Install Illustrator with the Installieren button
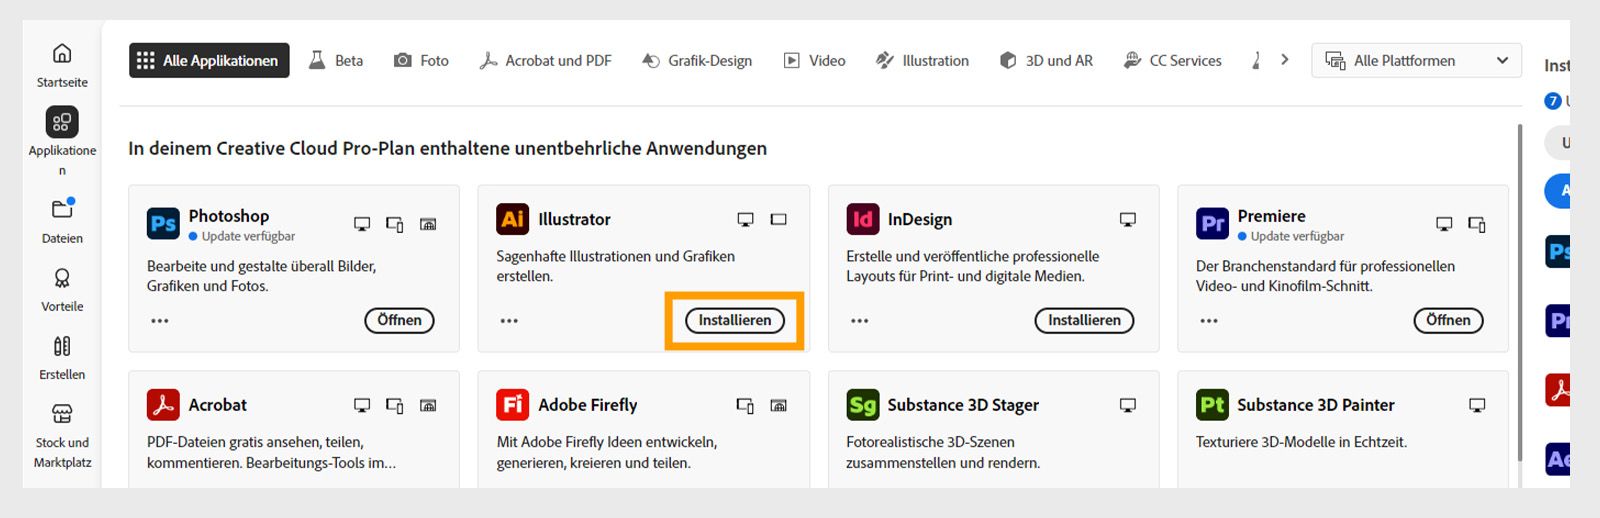1600x518 pixels. click(x=735, y=320)
